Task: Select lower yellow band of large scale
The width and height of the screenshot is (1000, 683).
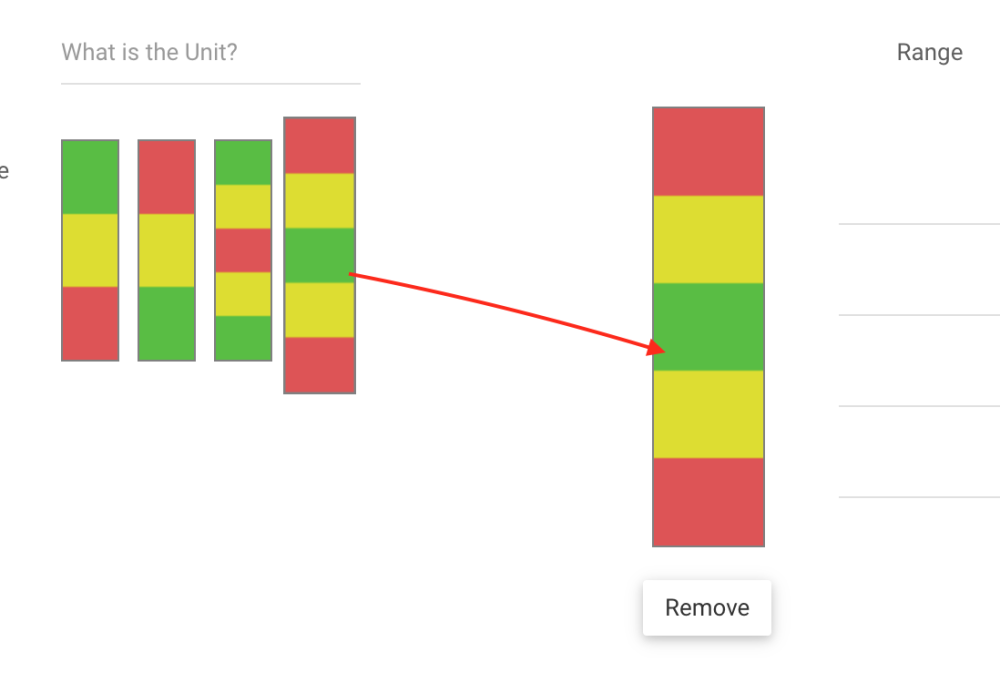Action: click(x=708, y=414)
